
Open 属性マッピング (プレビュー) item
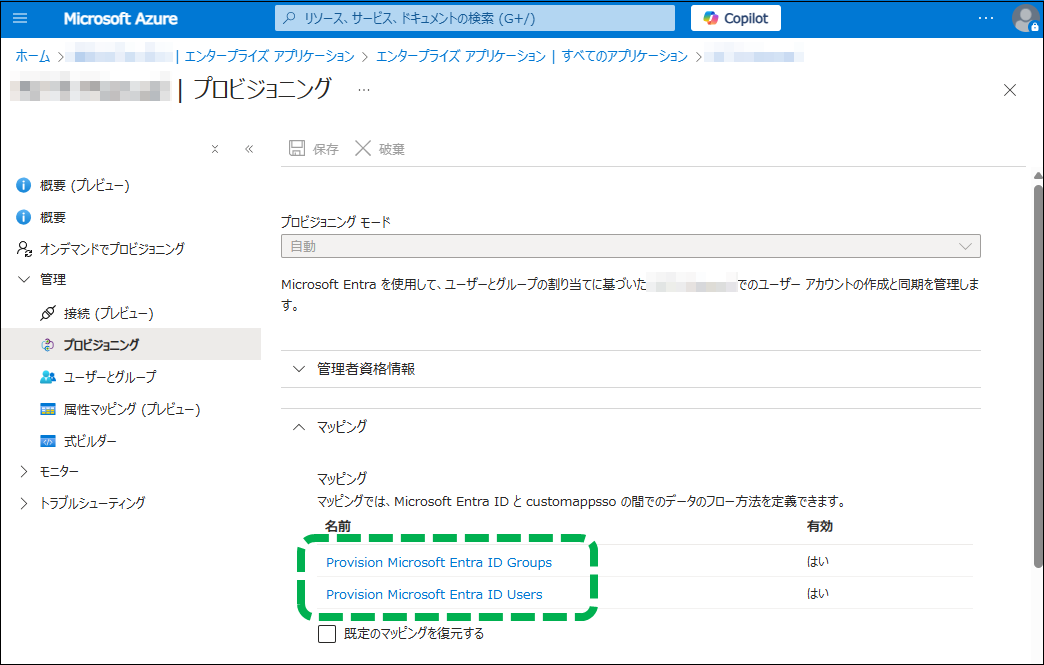click(x=132, y=409)
